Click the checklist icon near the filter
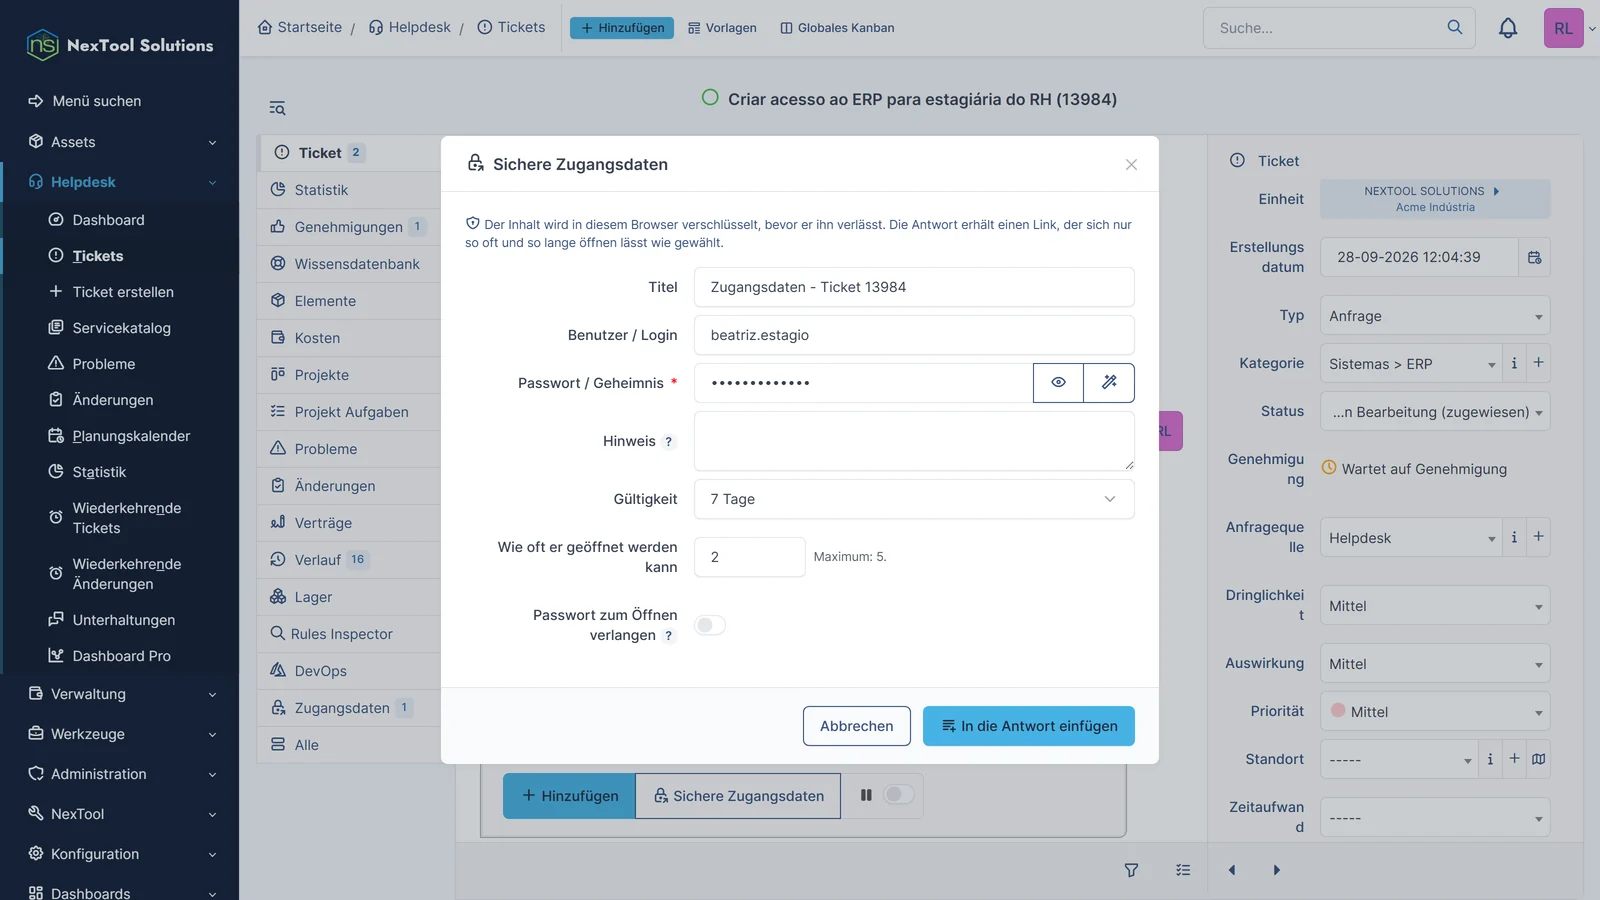This screenshot has width=1600, height=900. click(1183, 870)
